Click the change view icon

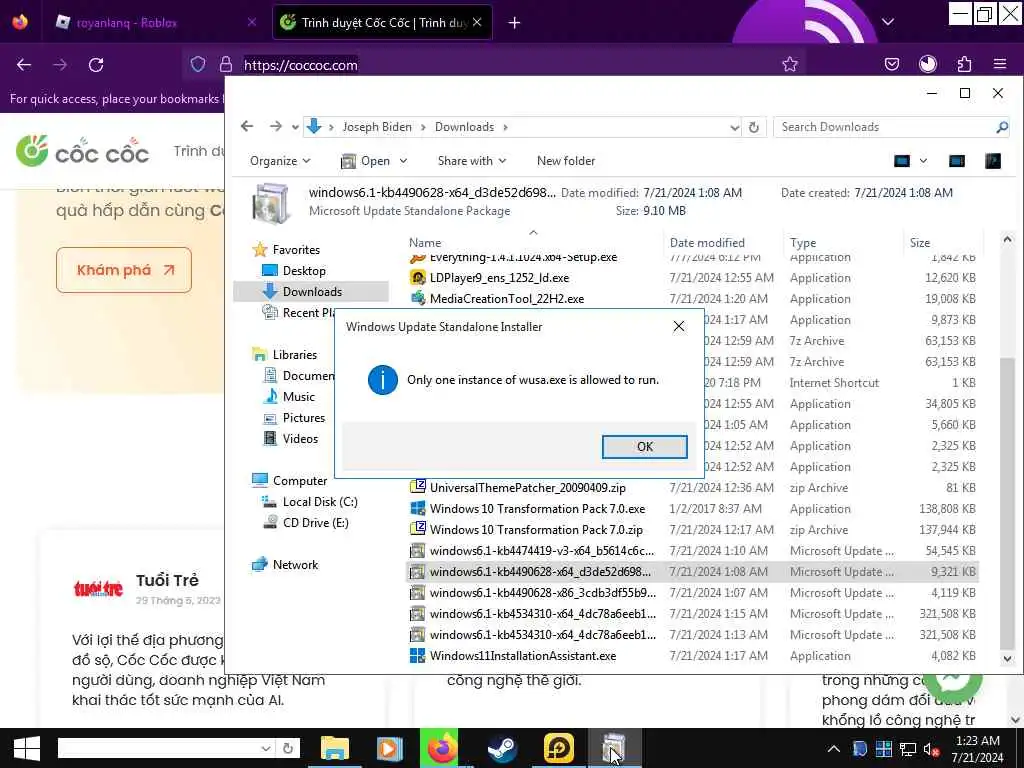[902, 161]
